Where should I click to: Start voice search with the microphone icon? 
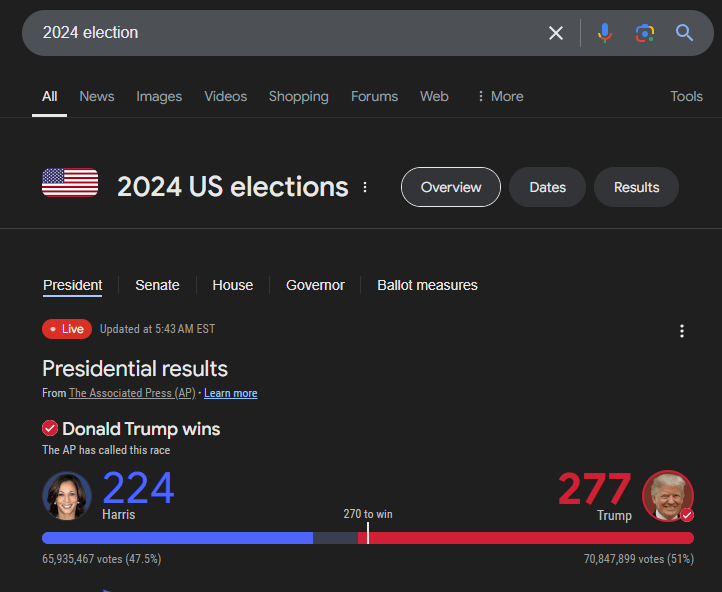coord(605,33)
